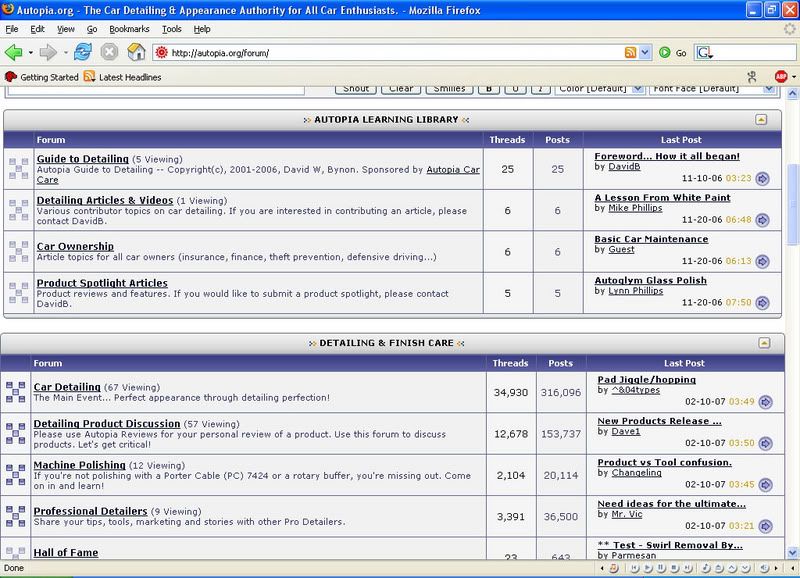Screen dimensions: 800x578
Task: View user Mike Phillips profile link
Action: pyautogui.click(x=635, y=208)
